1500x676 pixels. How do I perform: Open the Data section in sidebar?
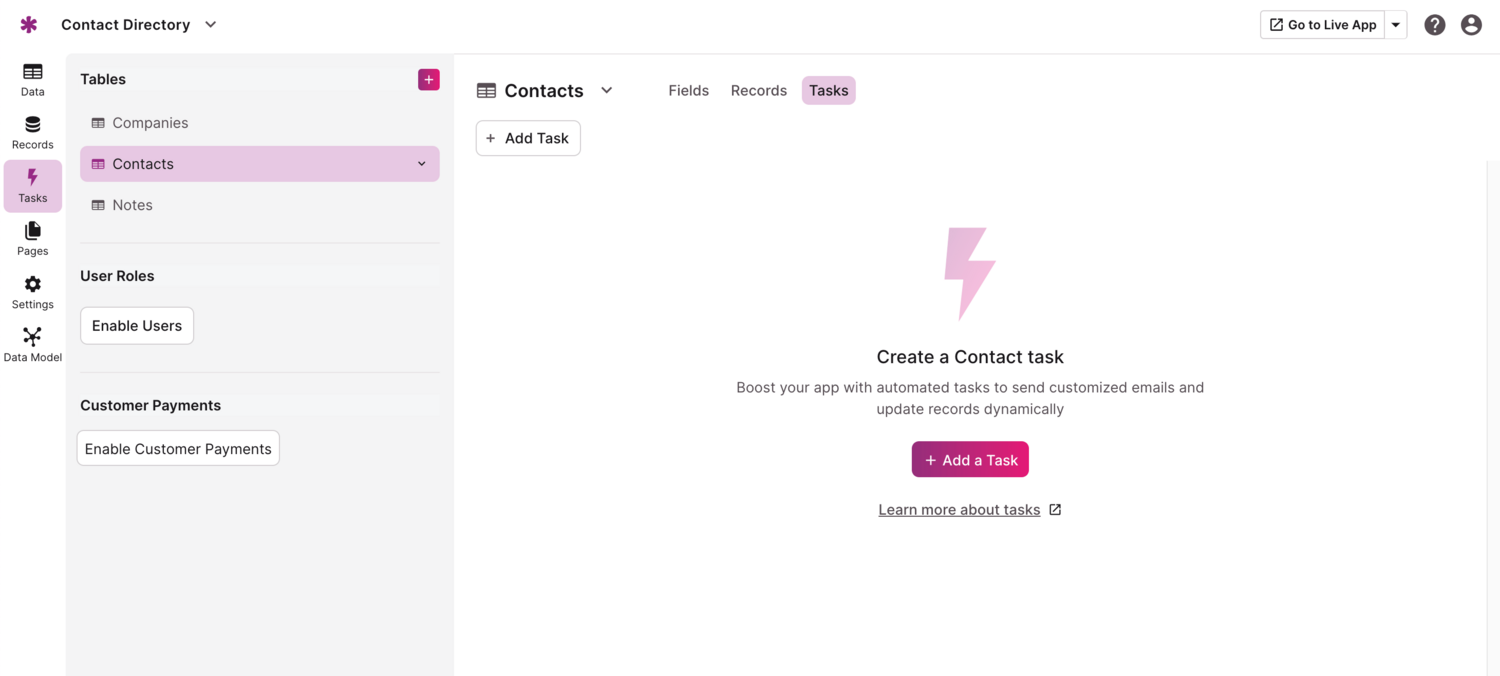pyautogui.click(x=33, y=80)
